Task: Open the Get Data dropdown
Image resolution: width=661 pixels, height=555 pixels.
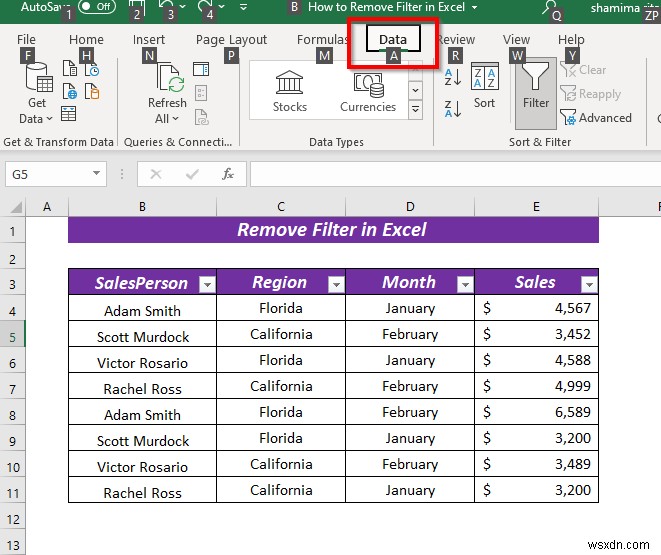Action: click(37, 94)
